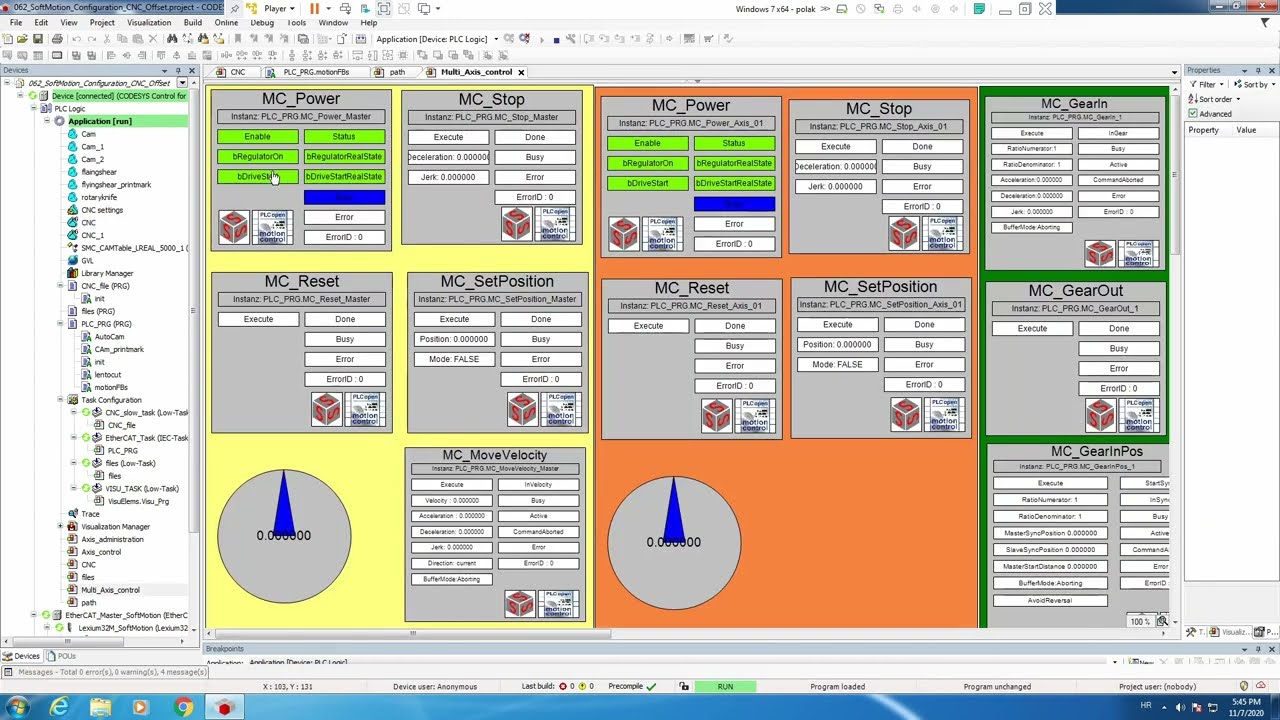Open File Explorer from the taskbar
Image resolution: width=1280 pixels, height=720 pixels.
pos(100,707)
